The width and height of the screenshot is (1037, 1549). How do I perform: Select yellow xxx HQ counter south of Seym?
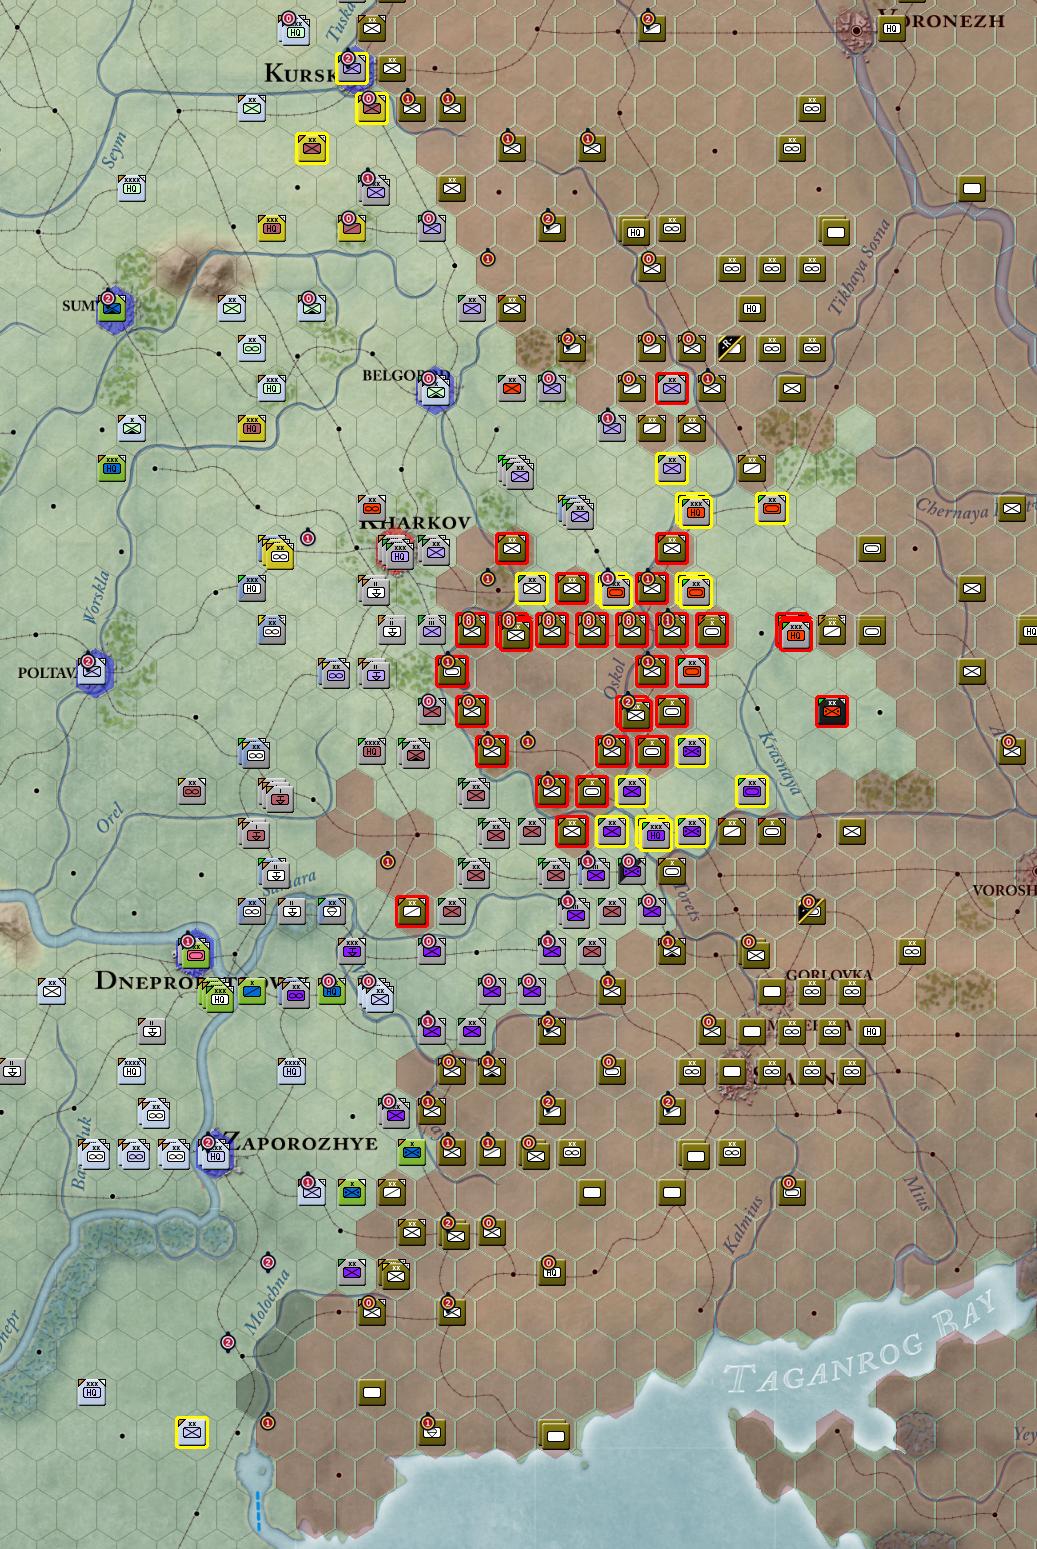click(272, 228)
